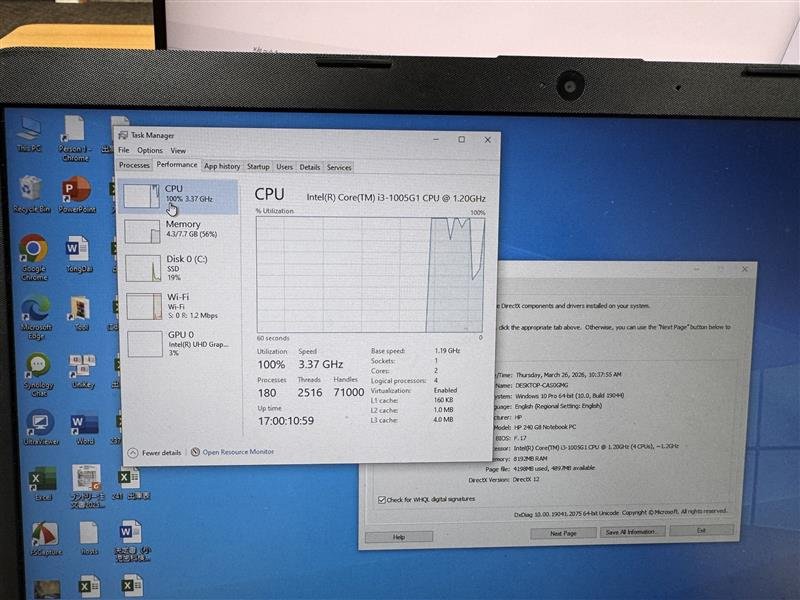Open the Excel desktop shortcut
800x600 pixels.
43,483
